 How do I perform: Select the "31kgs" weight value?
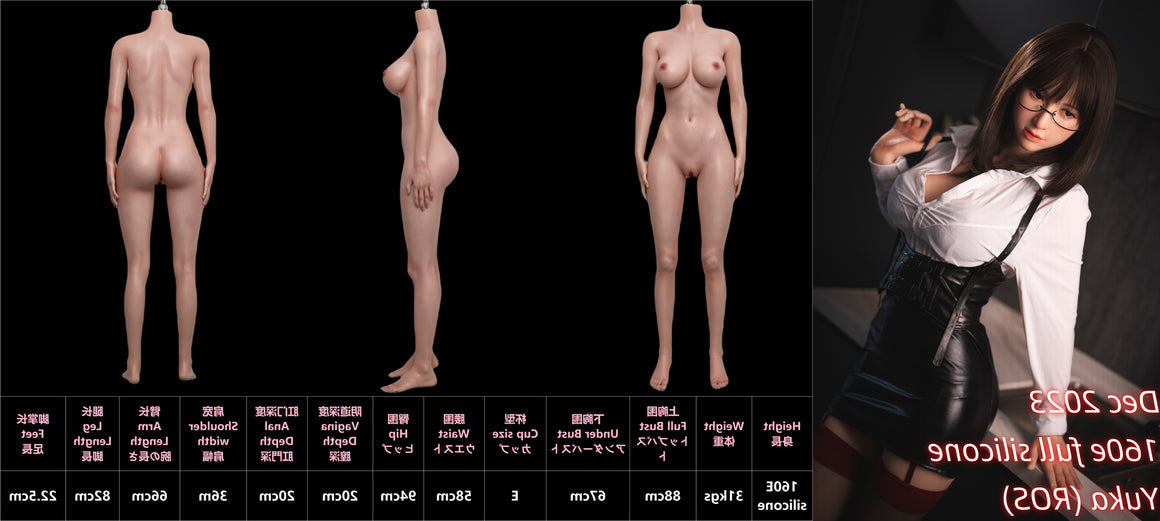click(723, 495)
